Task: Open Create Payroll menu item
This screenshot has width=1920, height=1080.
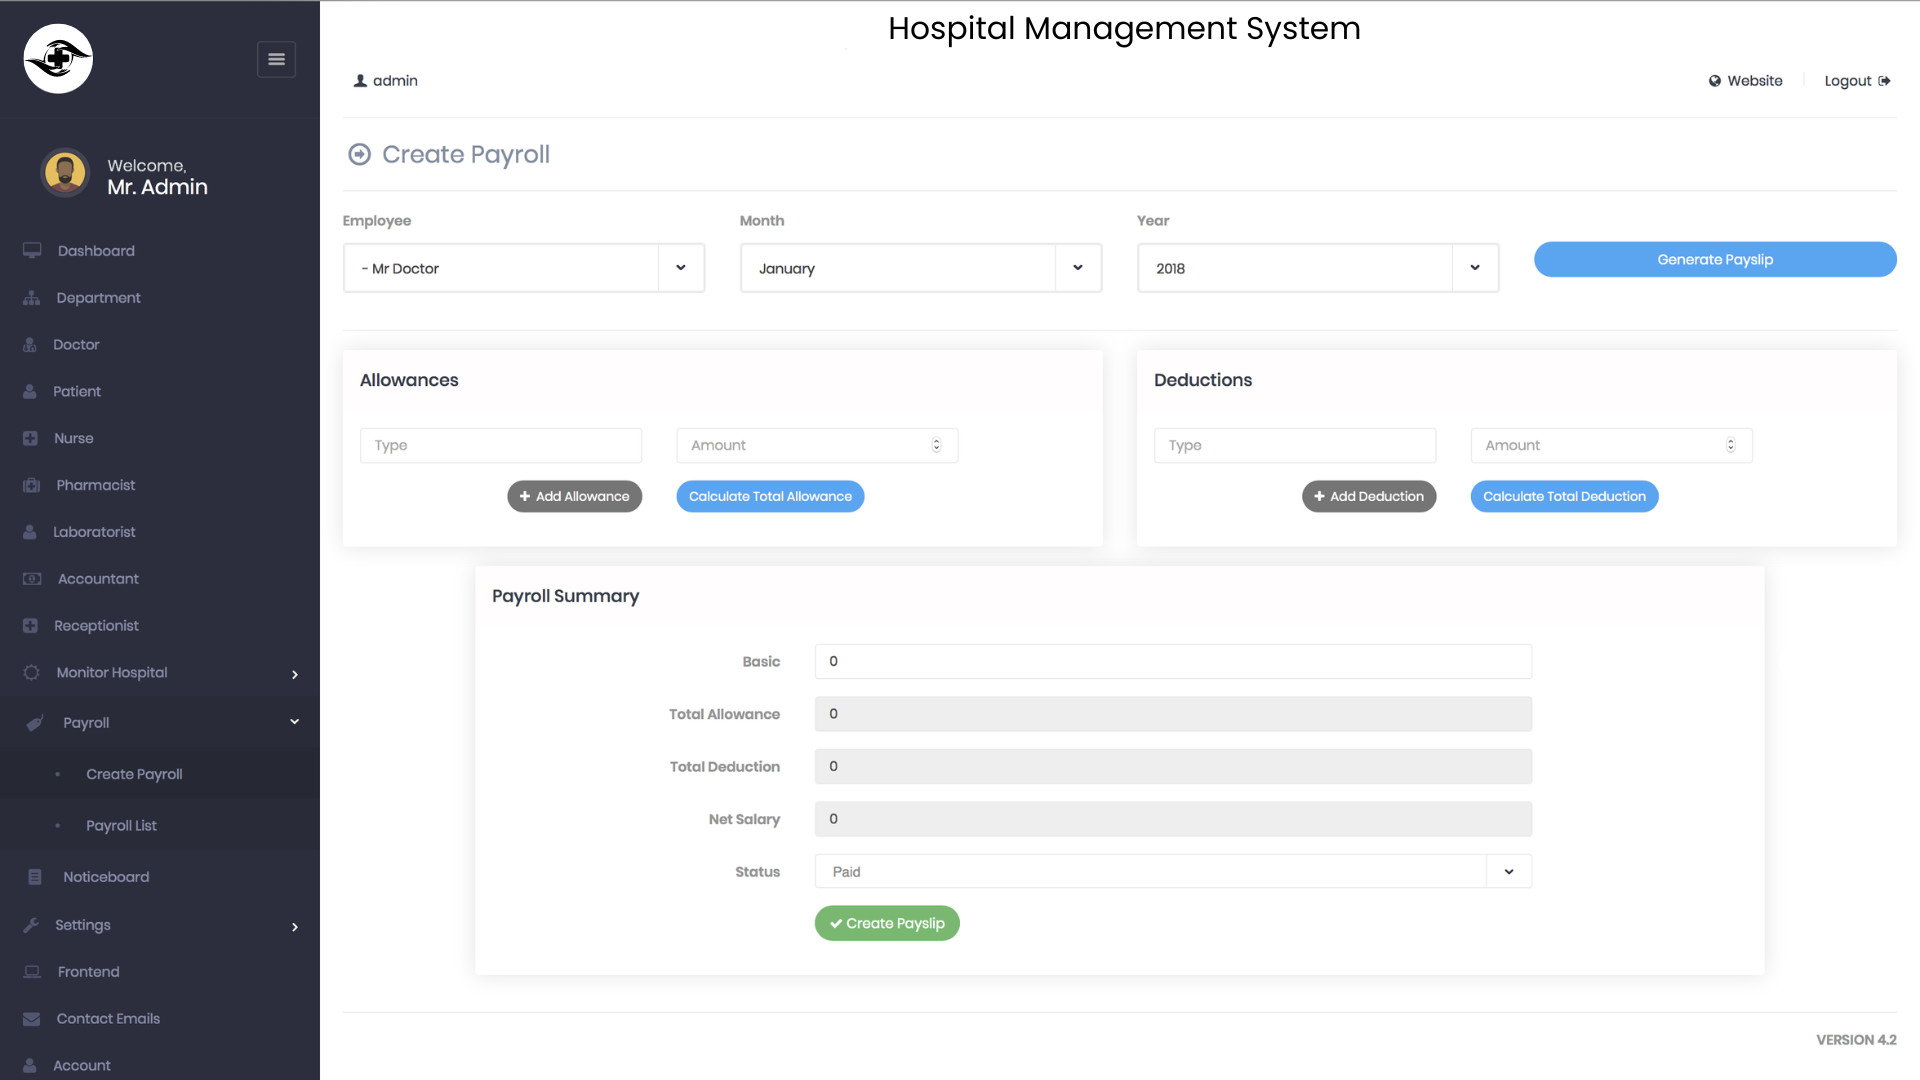Action: pyautogui.click(x=134, y=774)
